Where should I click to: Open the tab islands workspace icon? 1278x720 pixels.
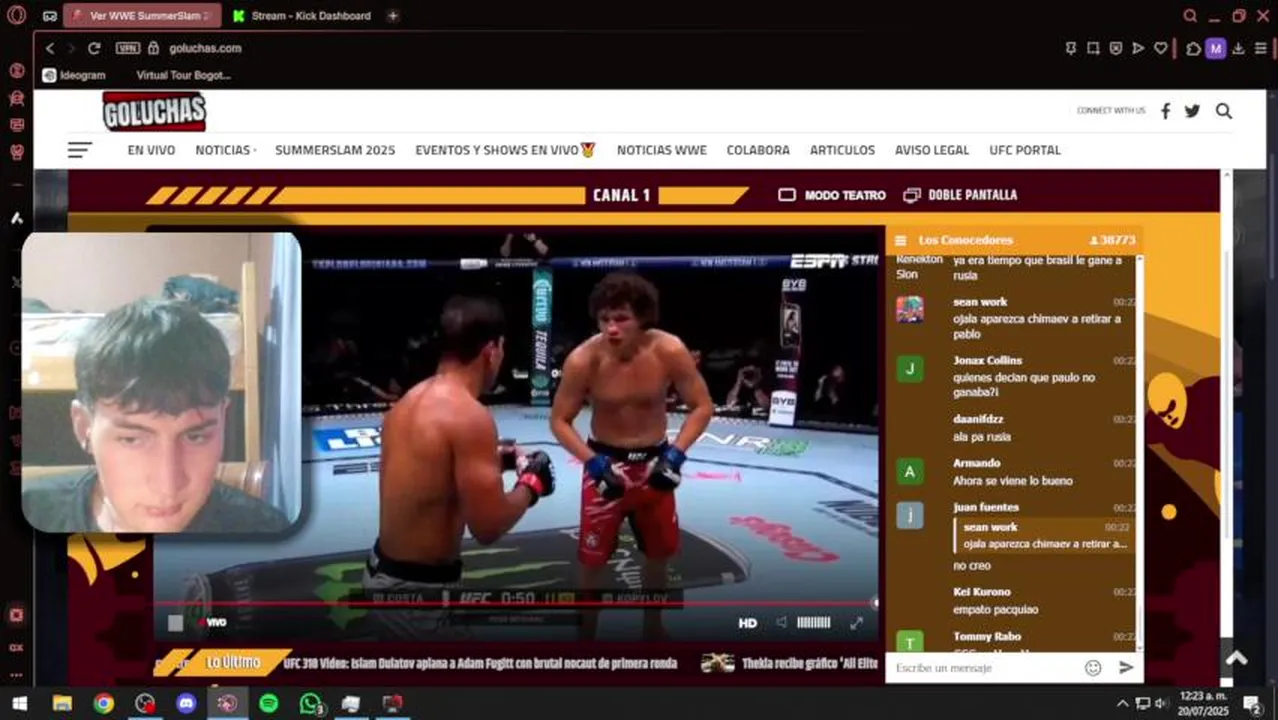click(50, 16)
